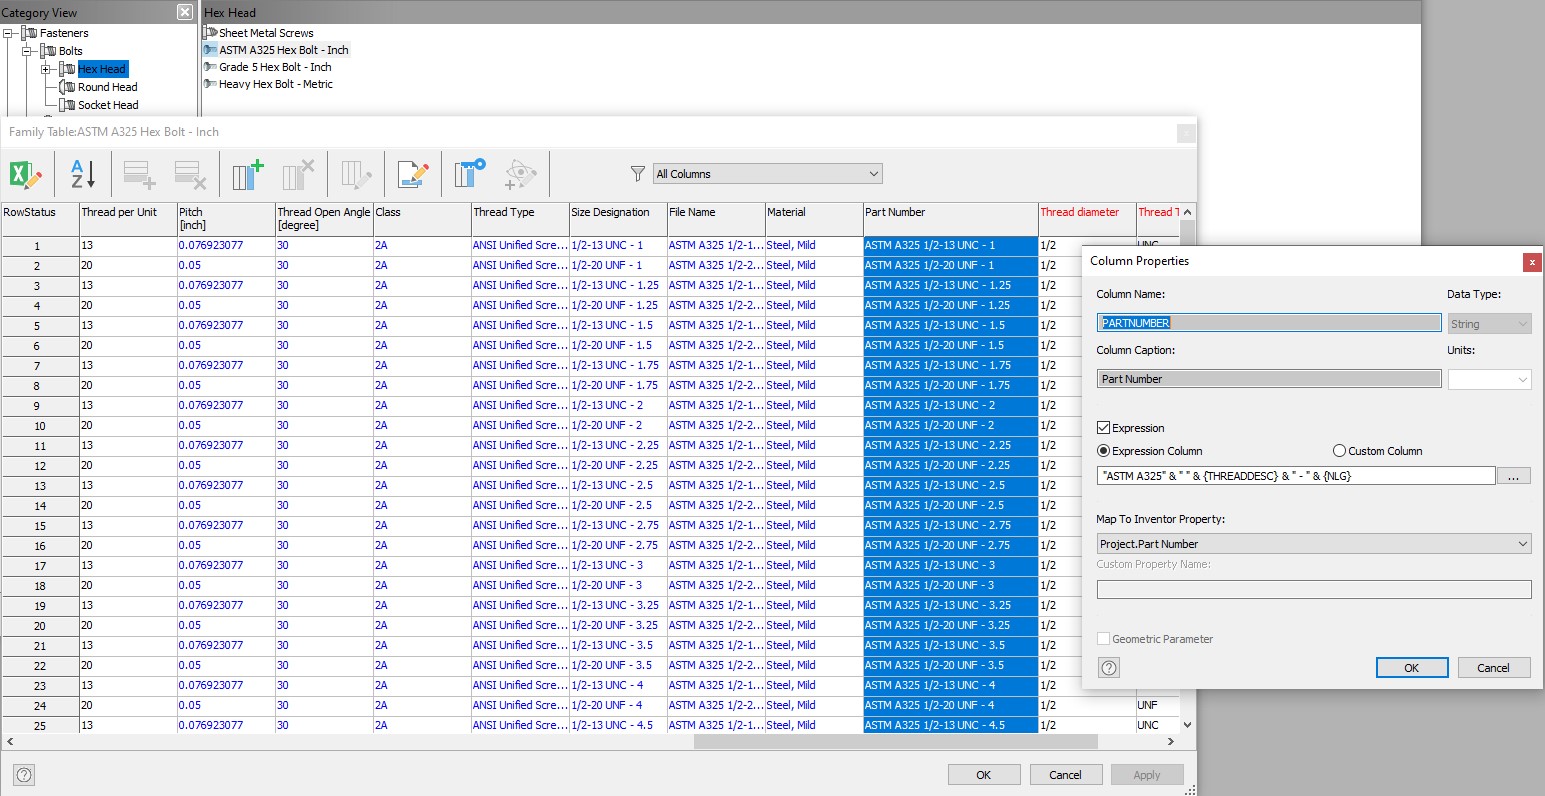Click the column filter funnel icon
Screen dimensions: 1545x796
point(637,173)
